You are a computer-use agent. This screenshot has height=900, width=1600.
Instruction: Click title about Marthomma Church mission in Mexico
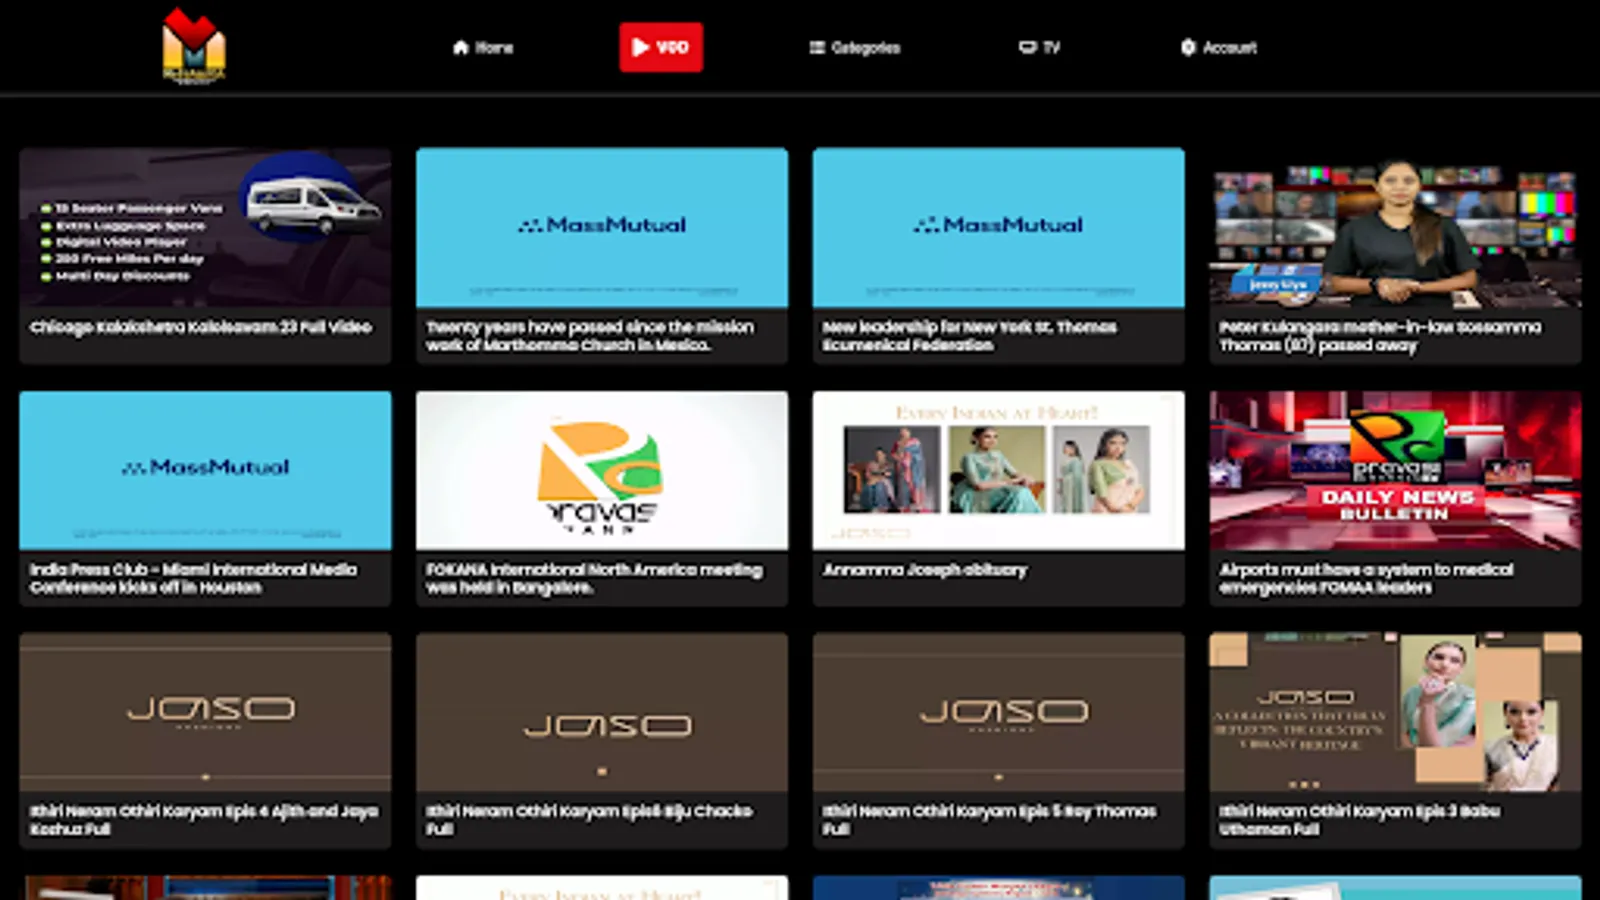pos(590,336)
